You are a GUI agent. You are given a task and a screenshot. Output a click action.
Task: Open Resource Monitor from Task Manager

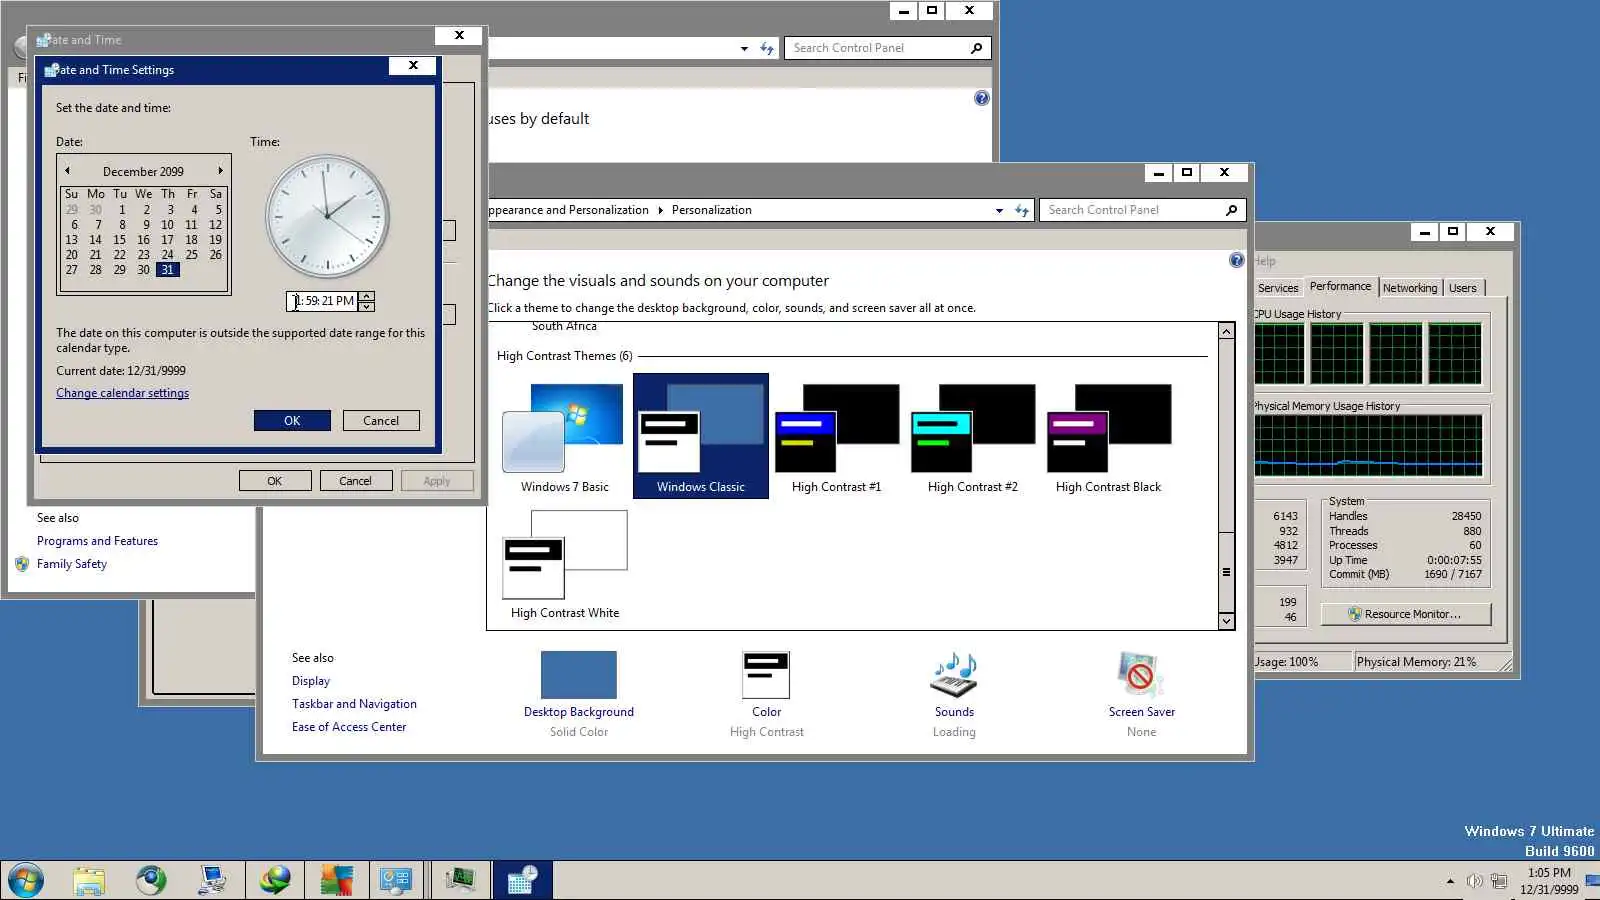tap(1406, 614)
